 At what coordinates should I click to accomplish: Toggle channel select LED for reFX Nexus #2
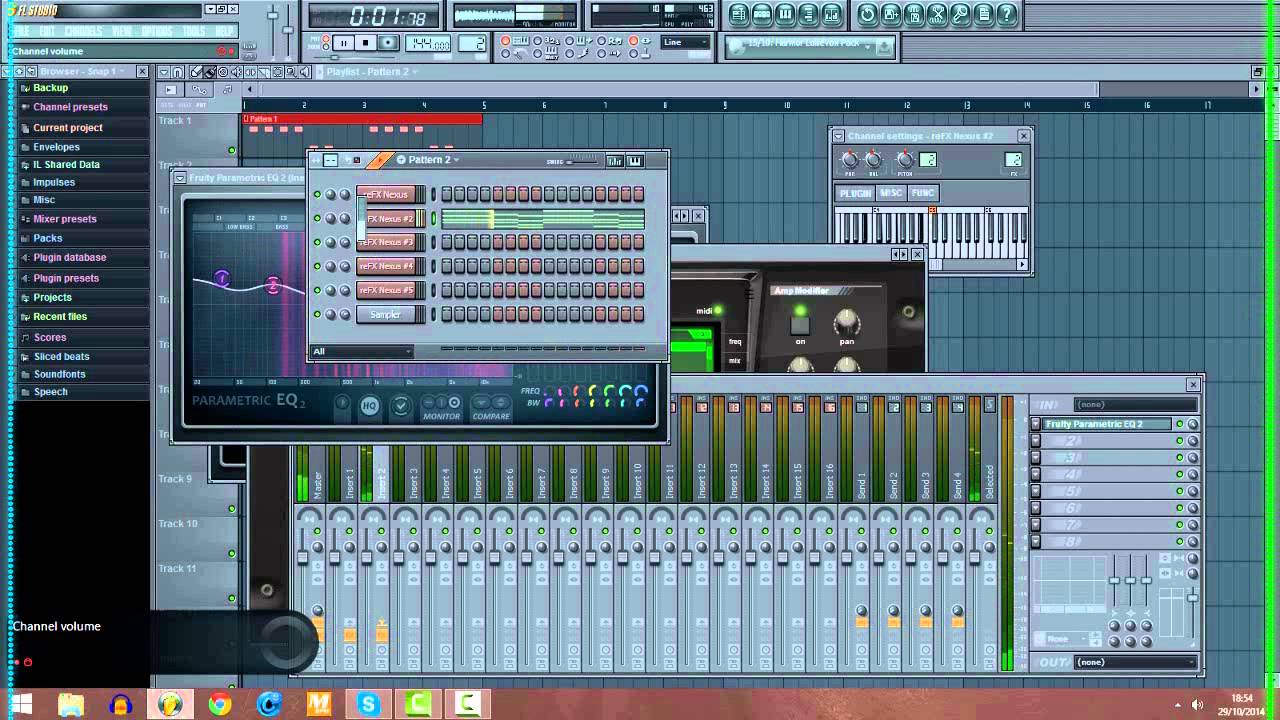click(434, 218)
